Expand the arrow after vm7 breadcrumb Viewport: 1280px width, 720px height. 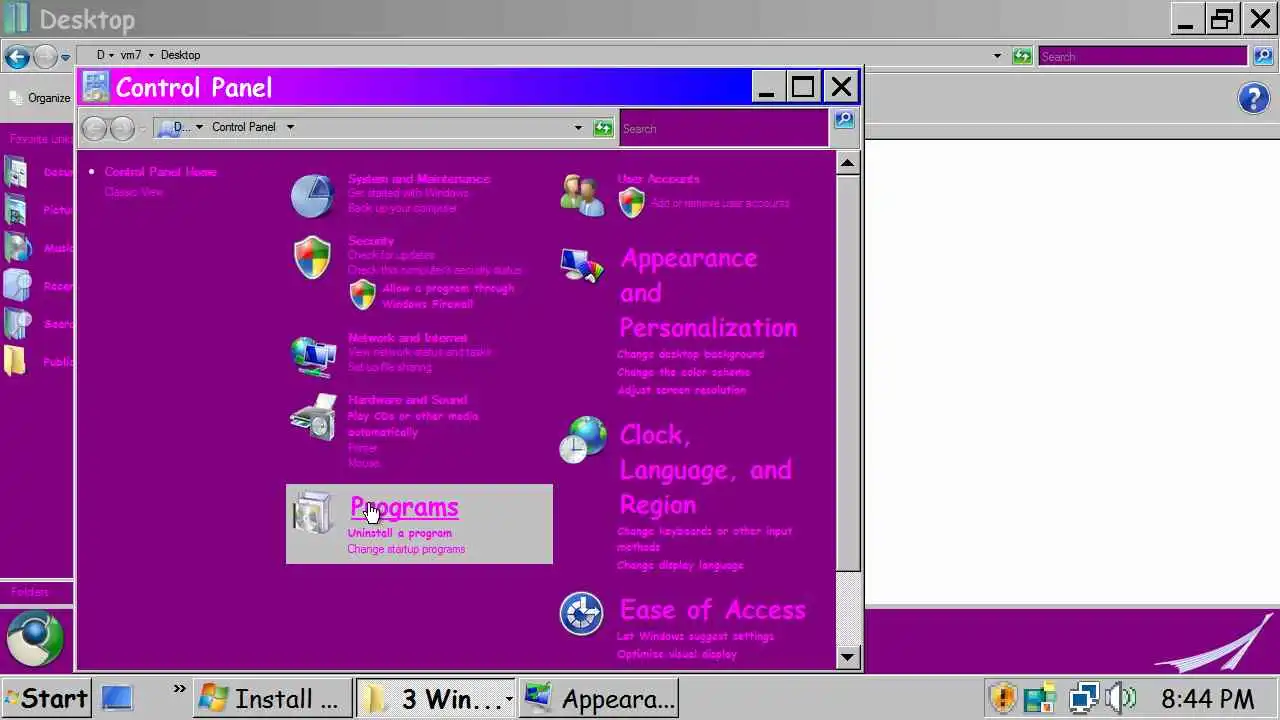(151, 55)
